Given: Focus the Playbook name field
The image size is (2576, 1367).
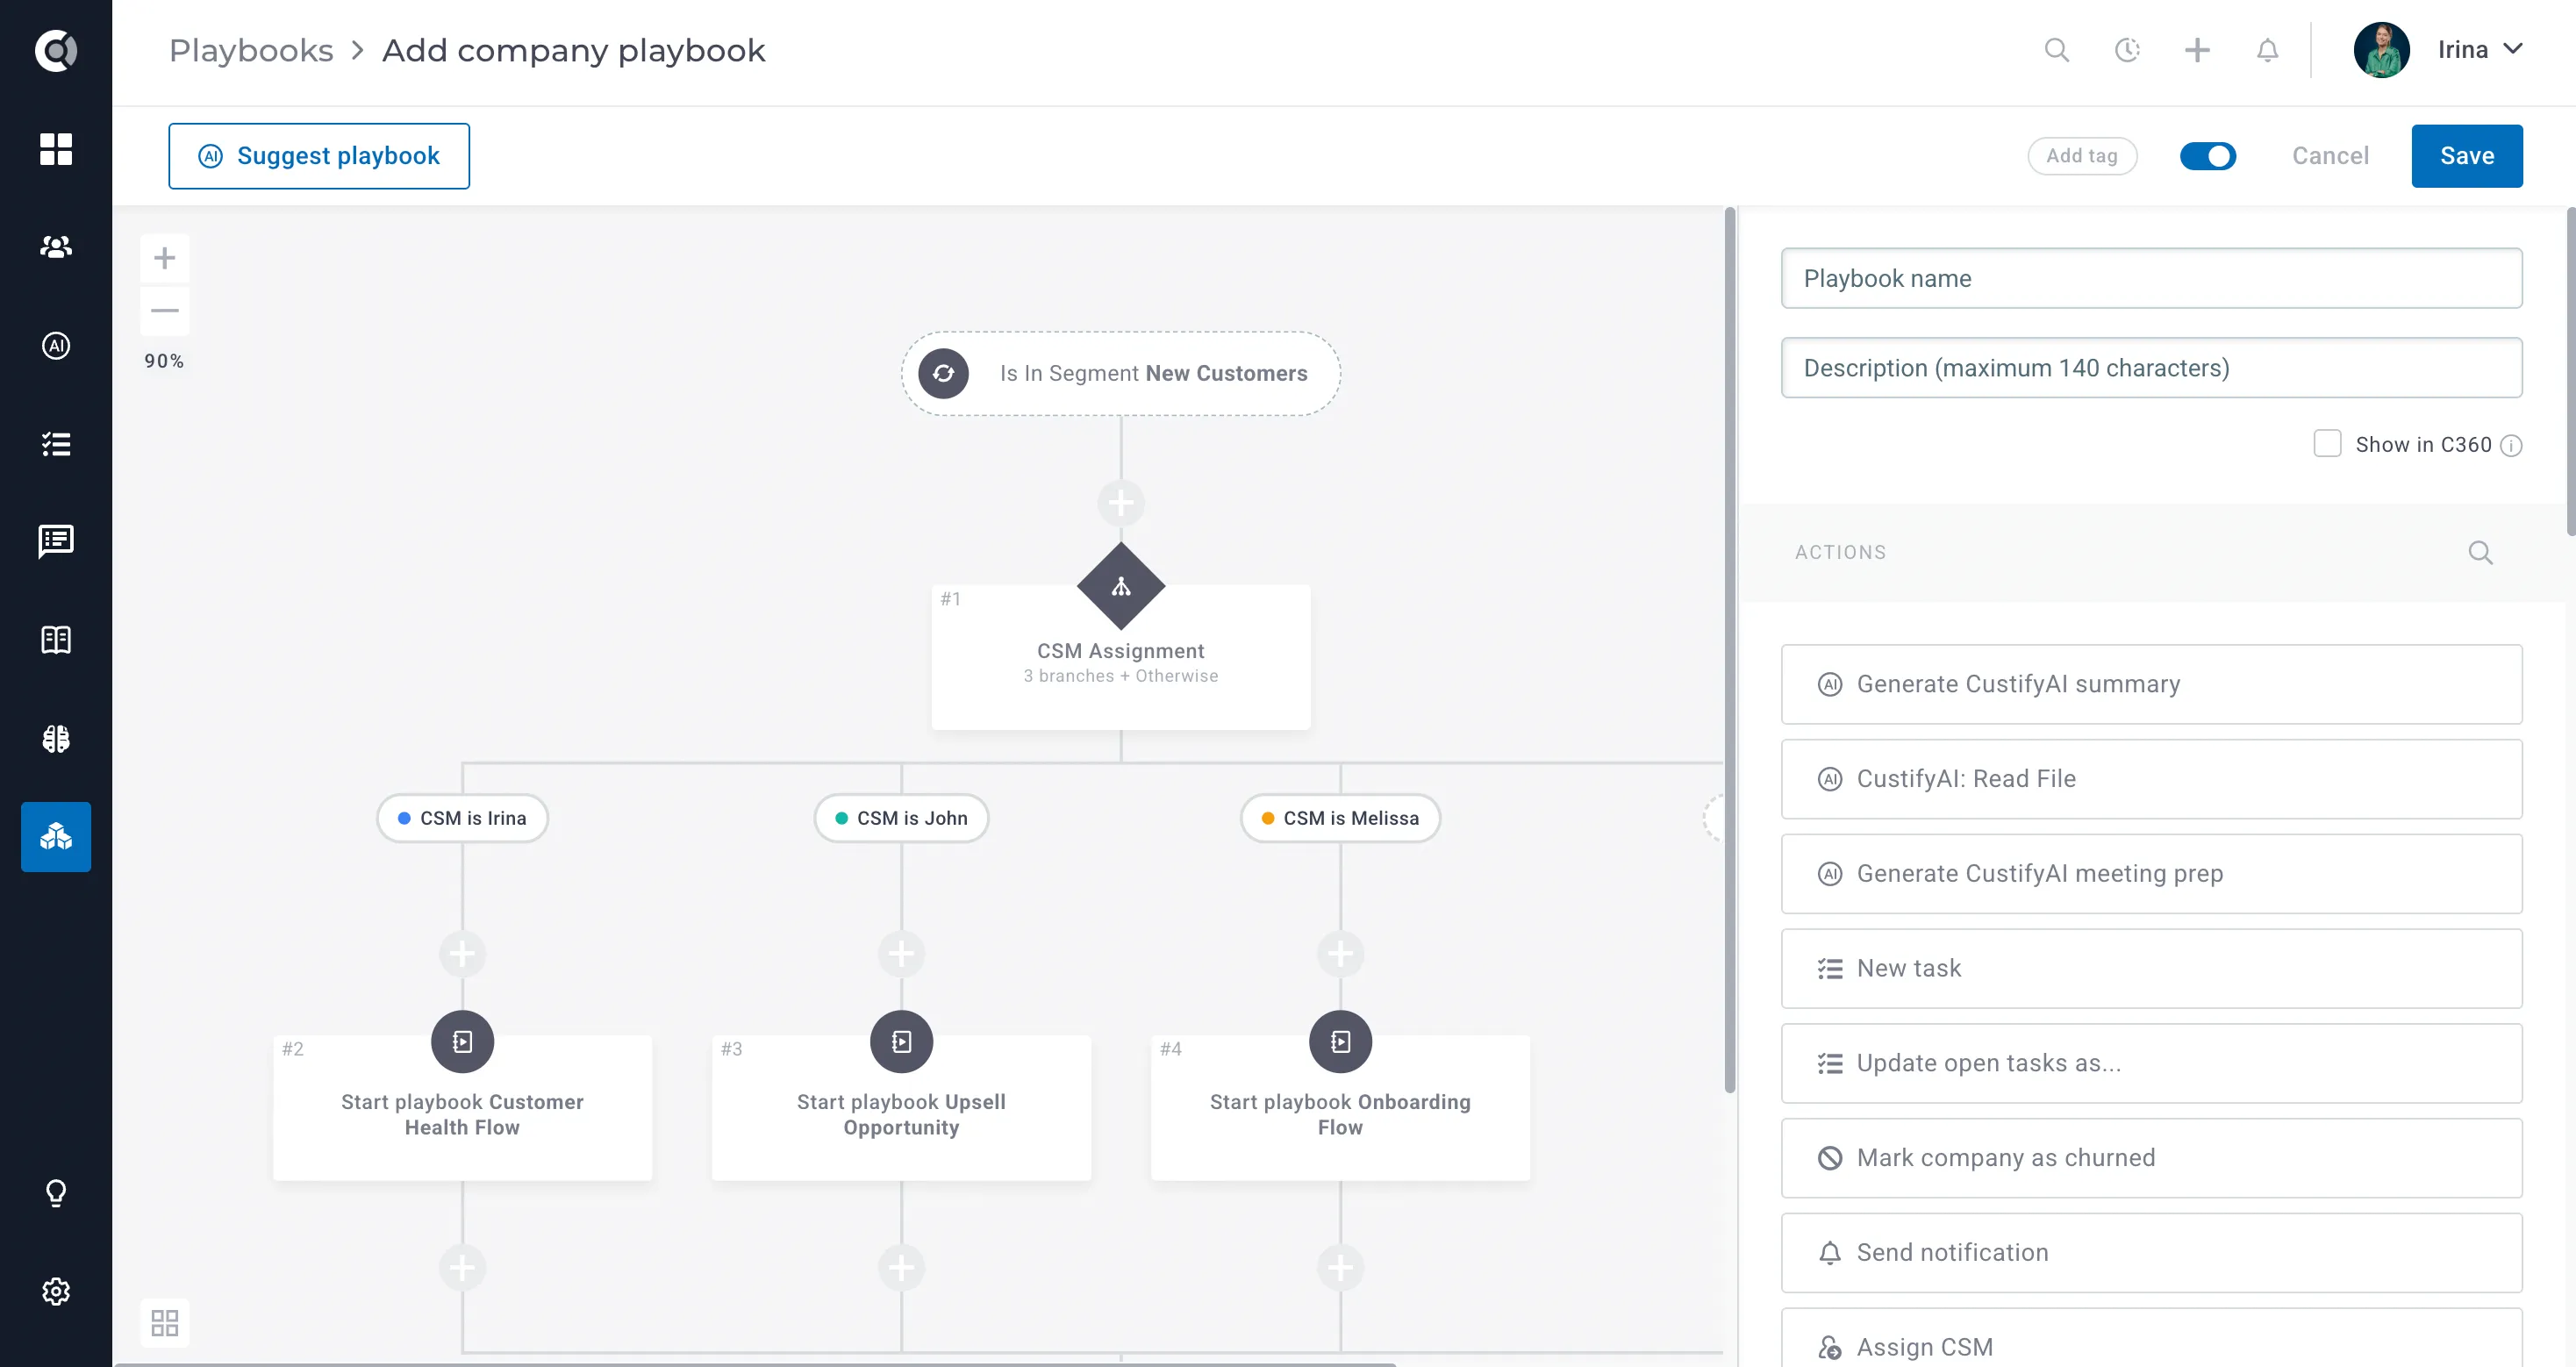Looking at the screenshot, I should [x=2151, y=278].
